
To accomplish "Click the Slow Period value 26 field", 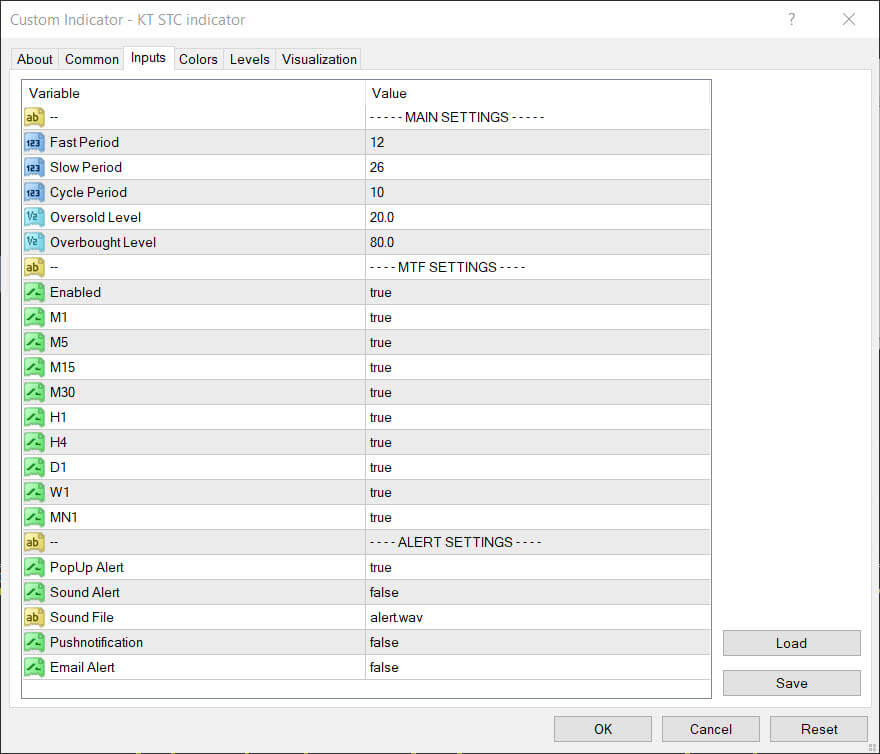I will pyautogui.click(x=538, y=167).
